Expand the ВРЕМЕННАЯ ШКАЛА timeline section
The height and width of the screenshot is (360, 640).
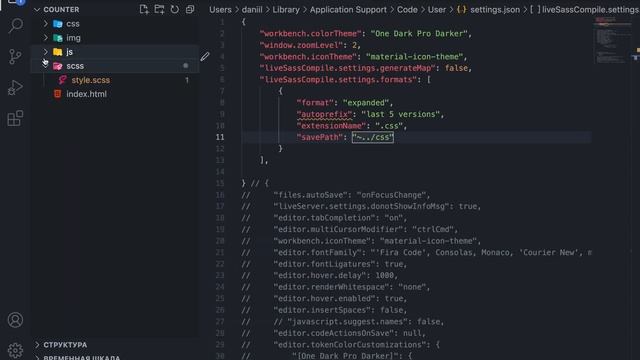pos(37,358)
